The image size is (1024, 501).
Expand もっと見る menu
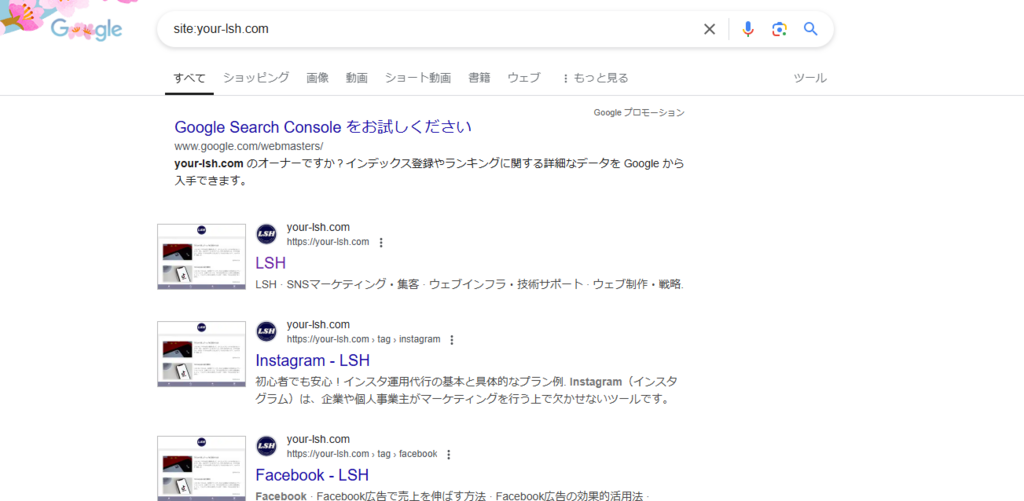tap(595, 78)
